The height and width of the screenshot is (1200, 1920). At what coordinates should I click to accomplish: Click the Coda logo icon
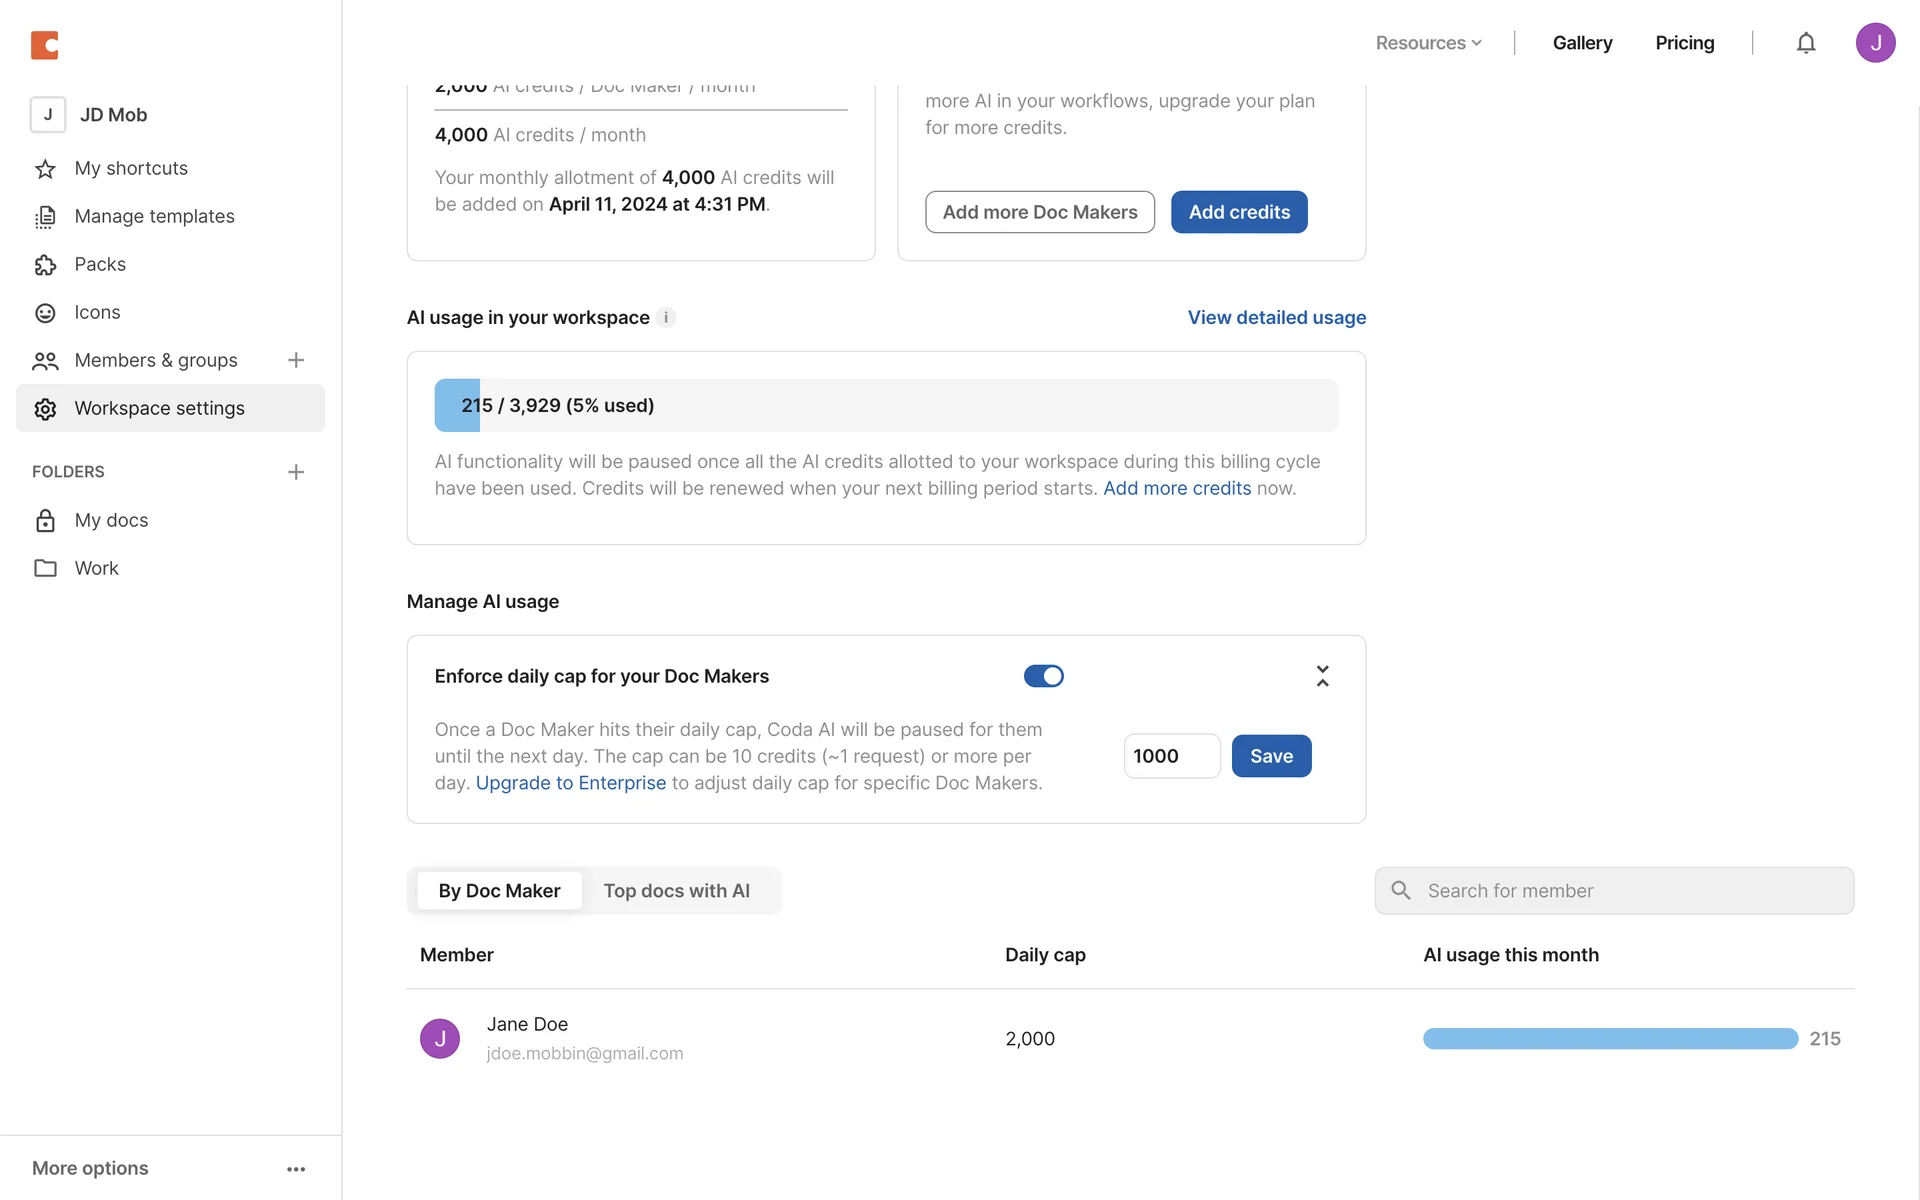[x=45, y=45]
